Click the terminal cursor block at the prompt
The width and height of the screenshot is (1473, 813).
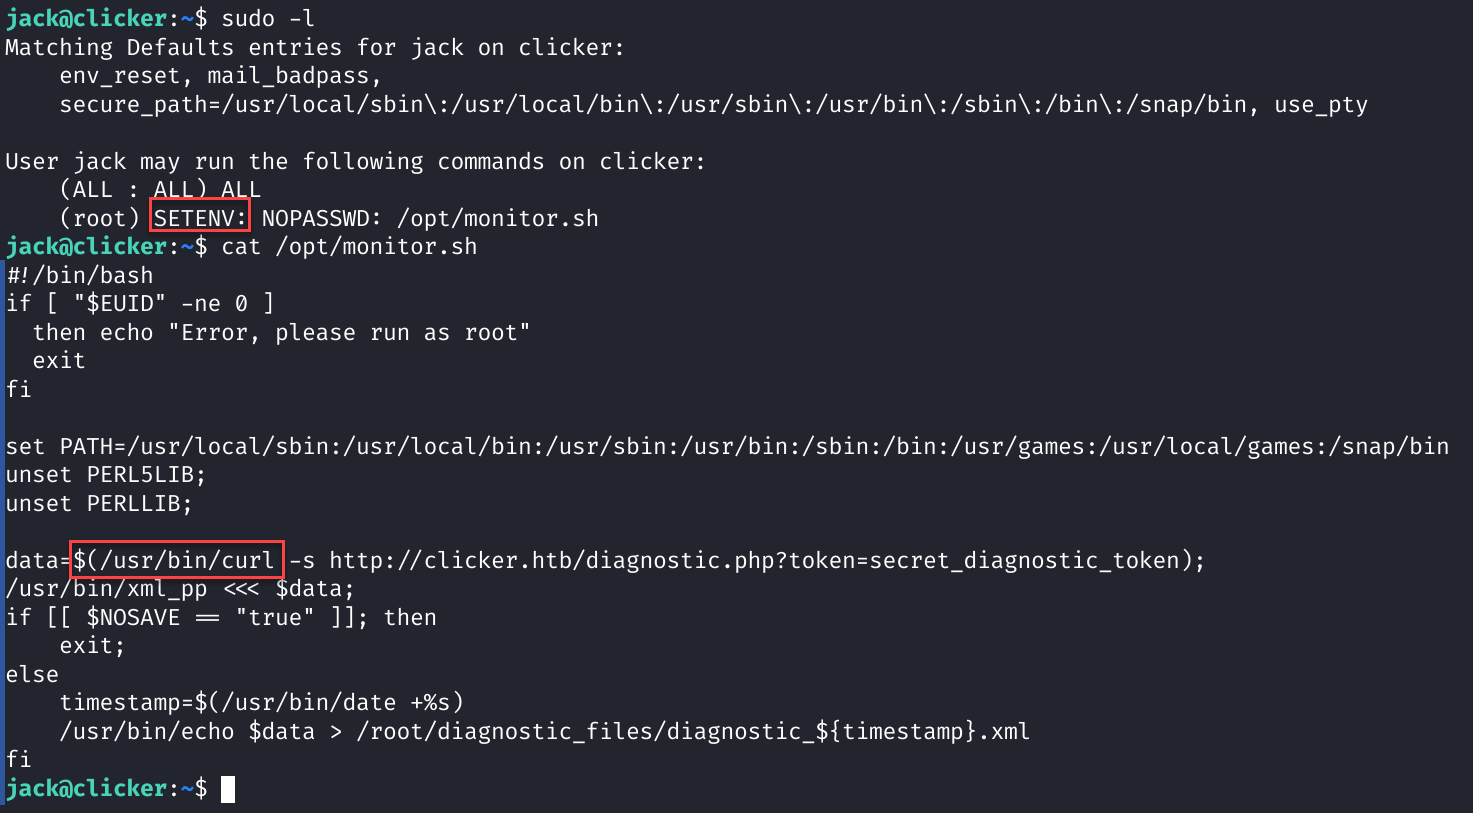coord(228,789)
